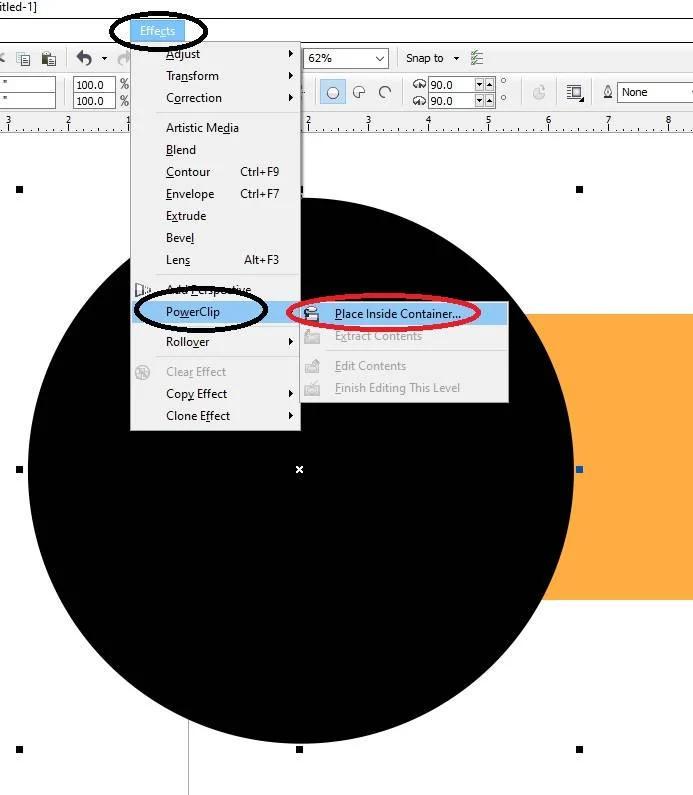
Task: Click the white X center marker of the circle
Action: (300, 469)
